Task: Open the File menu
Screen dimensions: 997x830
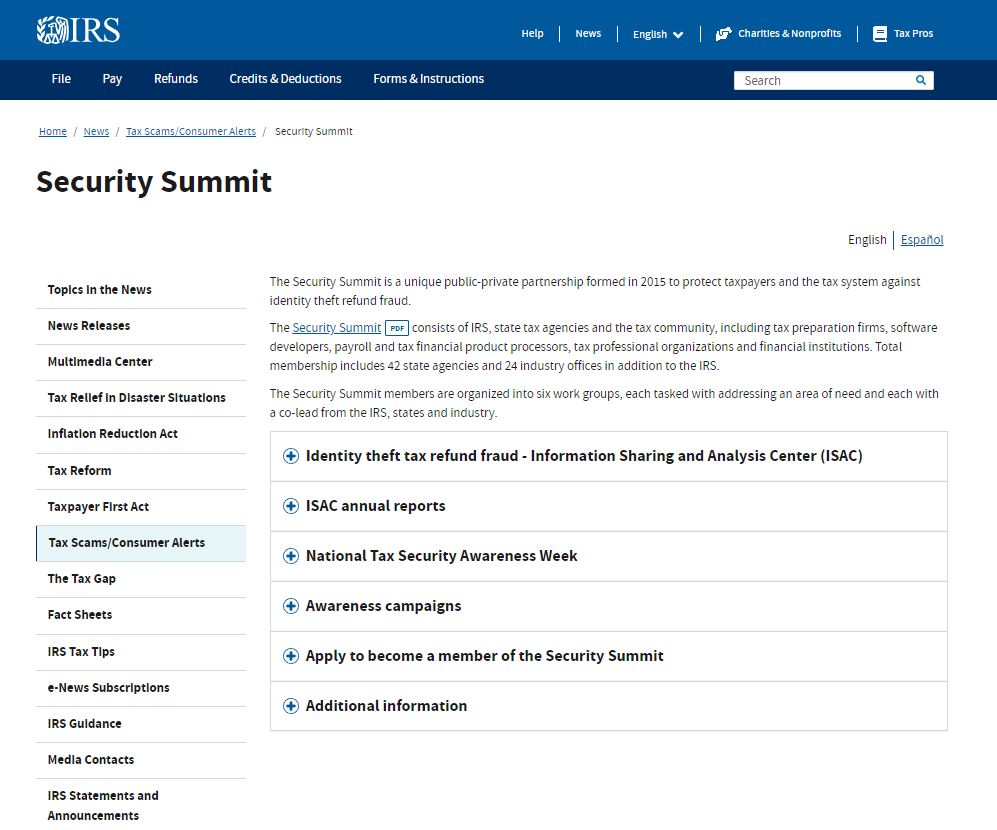Action: click(x=61, y=79)
